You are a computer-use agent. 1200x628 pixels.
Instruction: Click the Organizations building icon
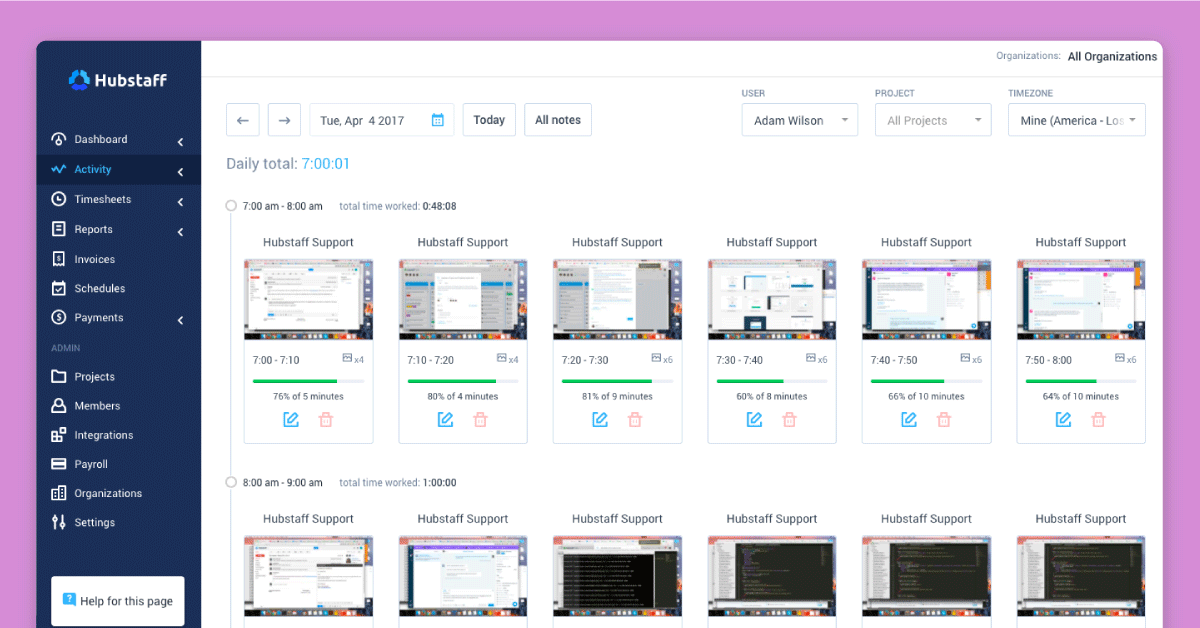(58, 493)
